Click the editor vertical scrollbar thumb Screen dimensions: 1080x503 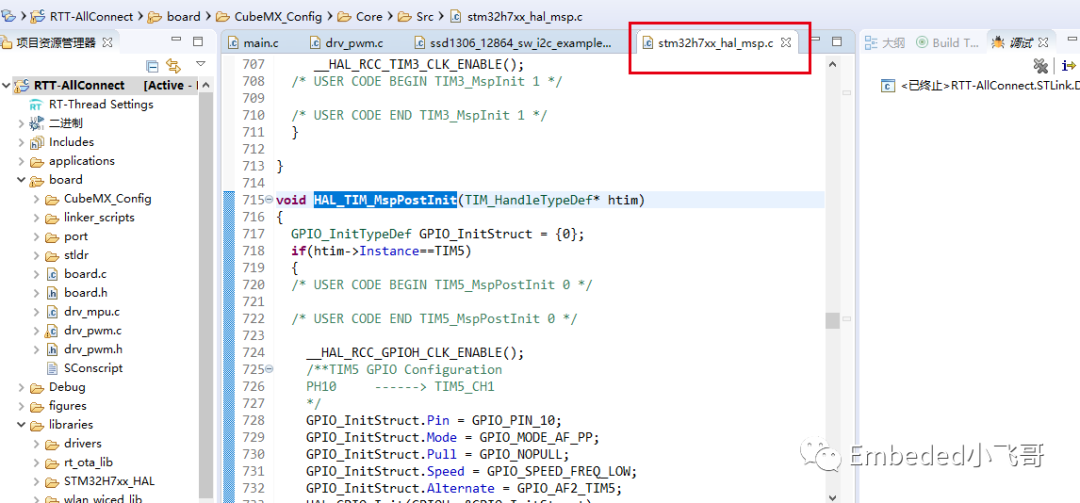832,320
